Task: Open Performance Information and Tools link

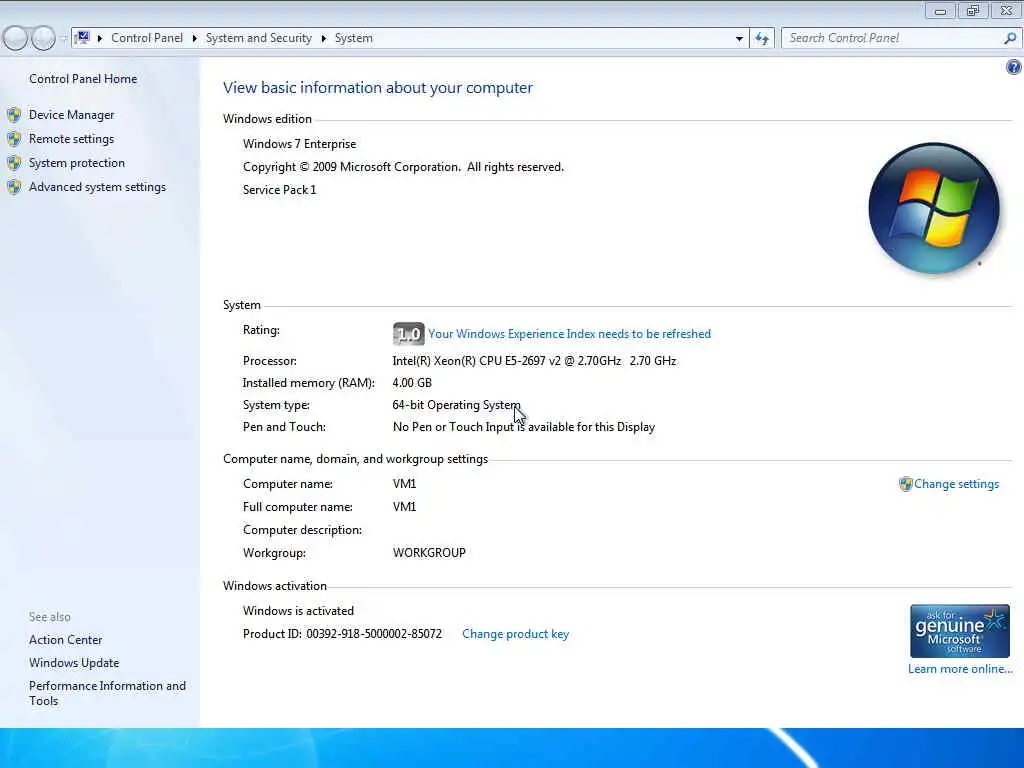Action: (107, 693)
